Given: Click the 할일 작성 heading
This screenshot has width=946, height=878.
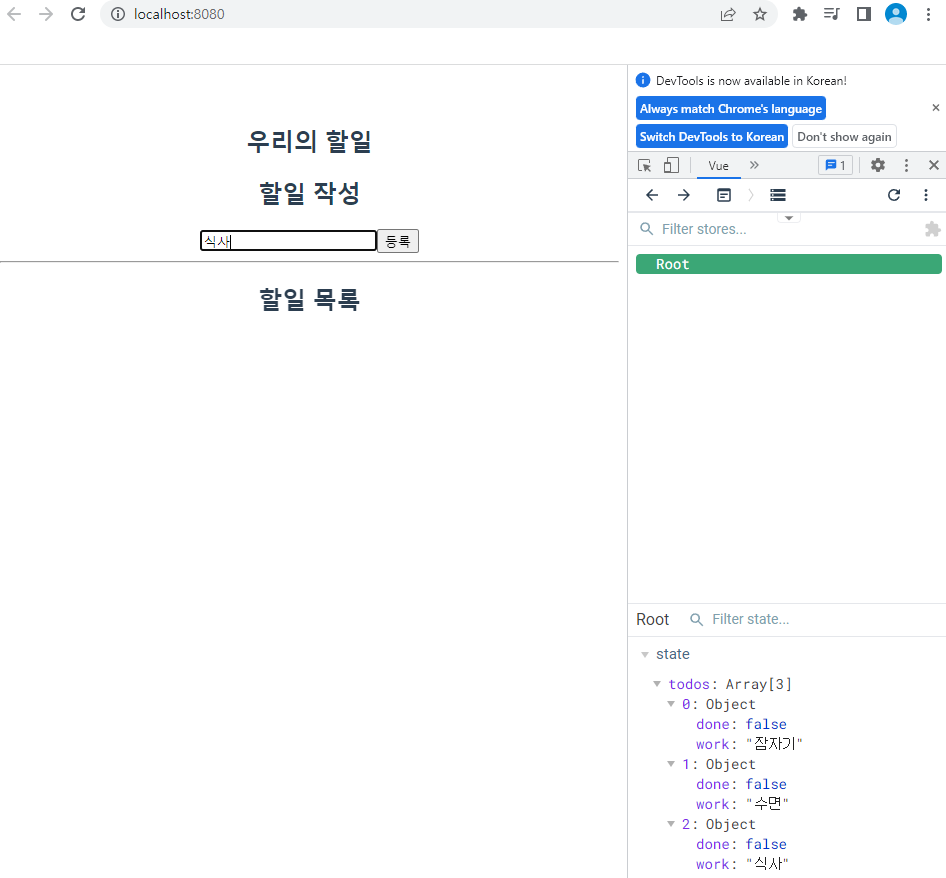Looking at the screenshot, I should pos(309,193).
